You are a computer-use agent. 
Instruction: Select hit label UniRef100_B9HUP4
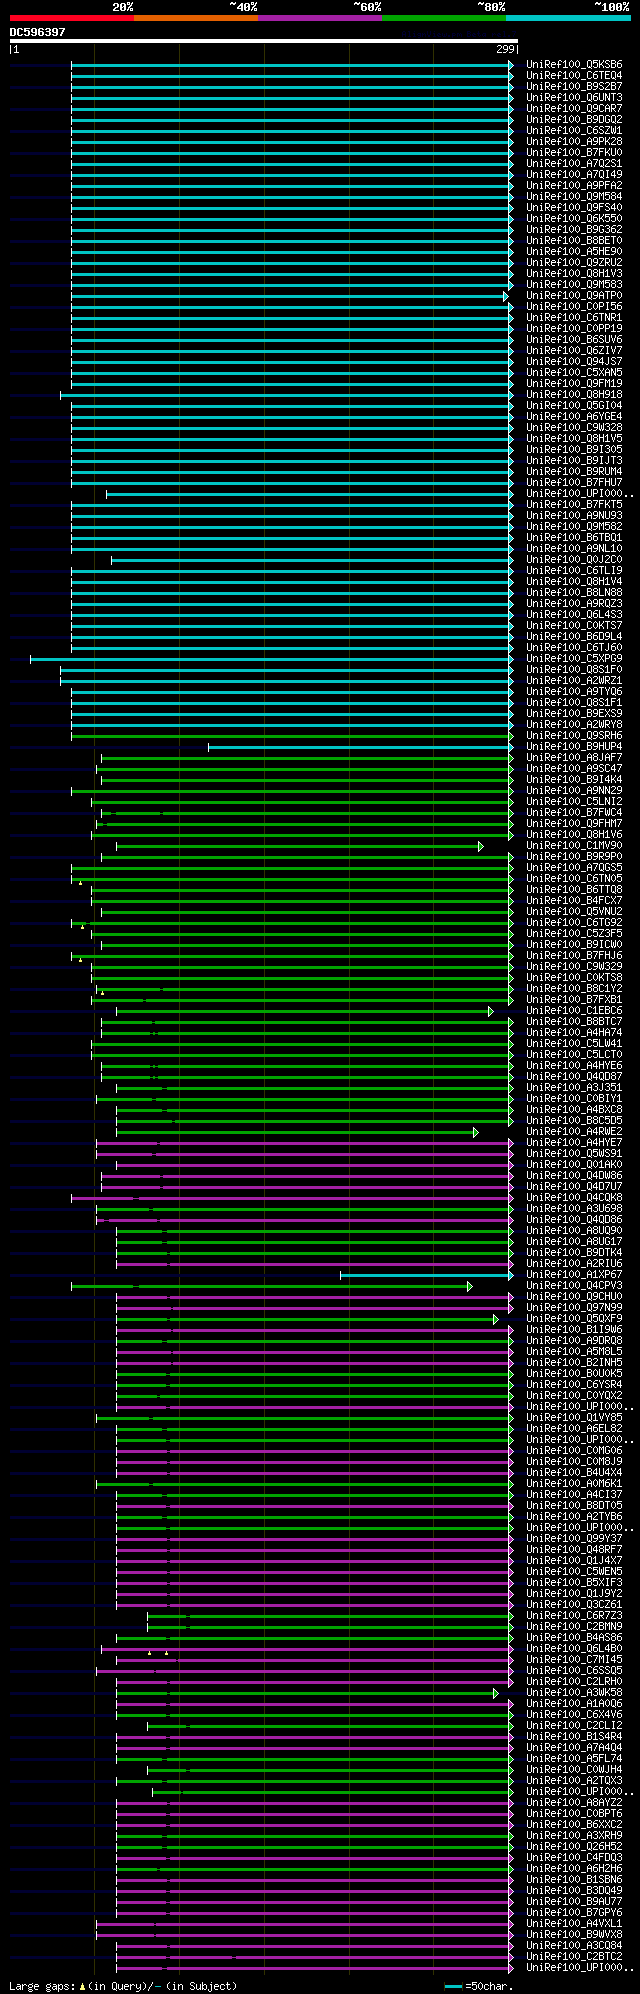pos(574,747)
